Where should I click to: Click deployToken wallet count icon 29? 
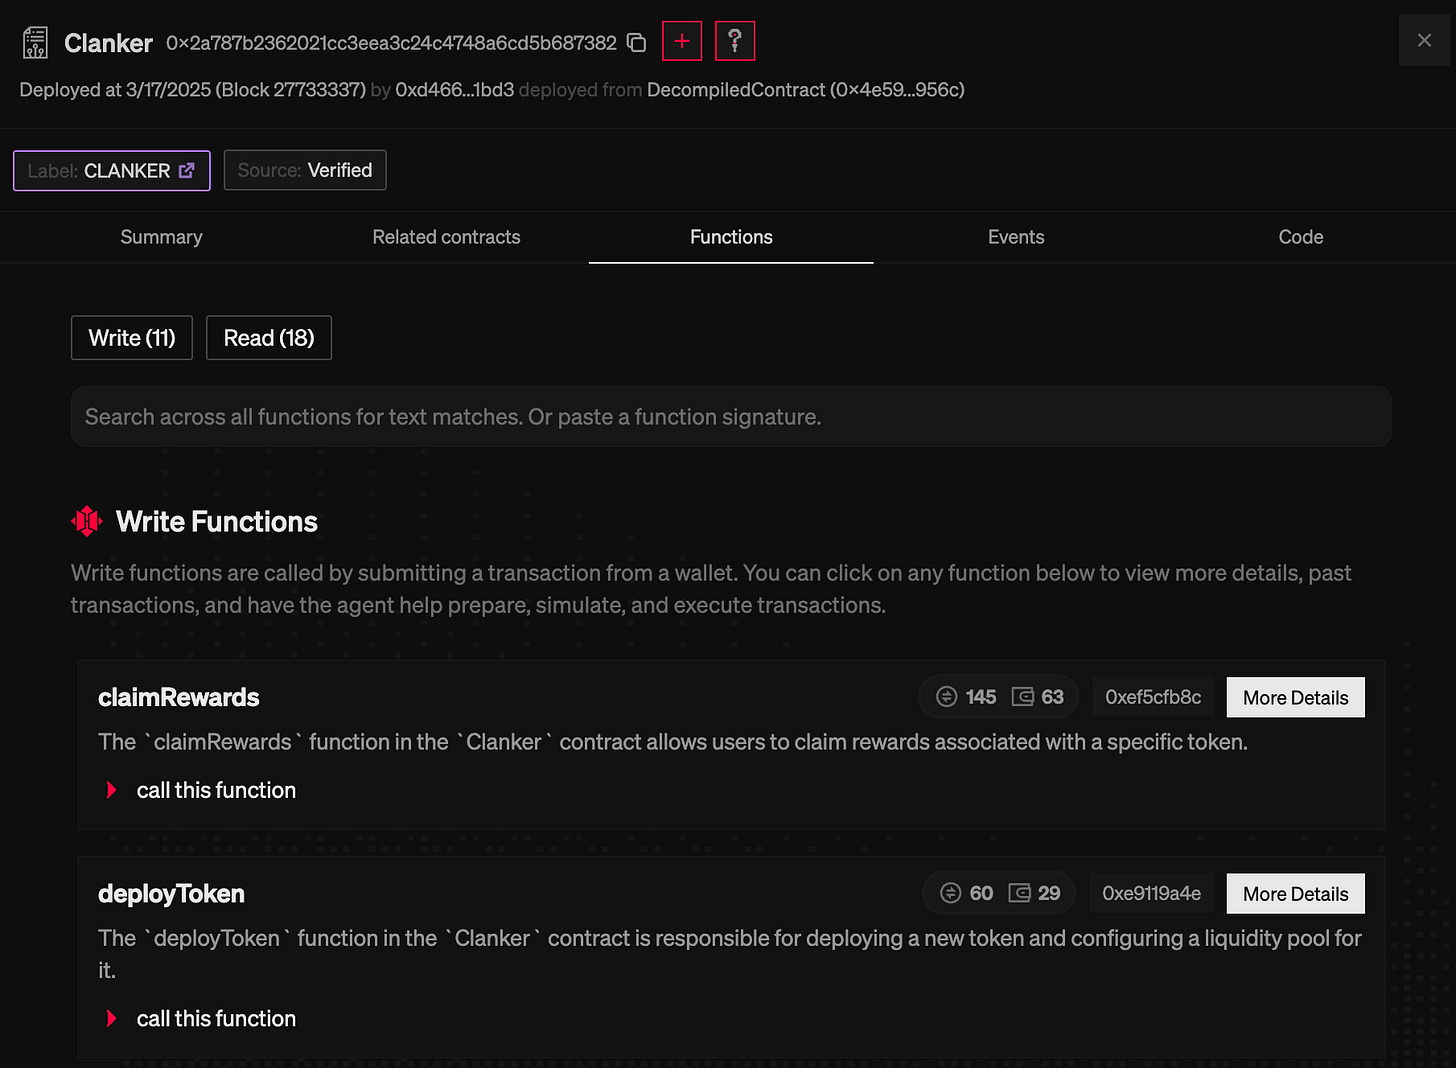coord(1019,893)
